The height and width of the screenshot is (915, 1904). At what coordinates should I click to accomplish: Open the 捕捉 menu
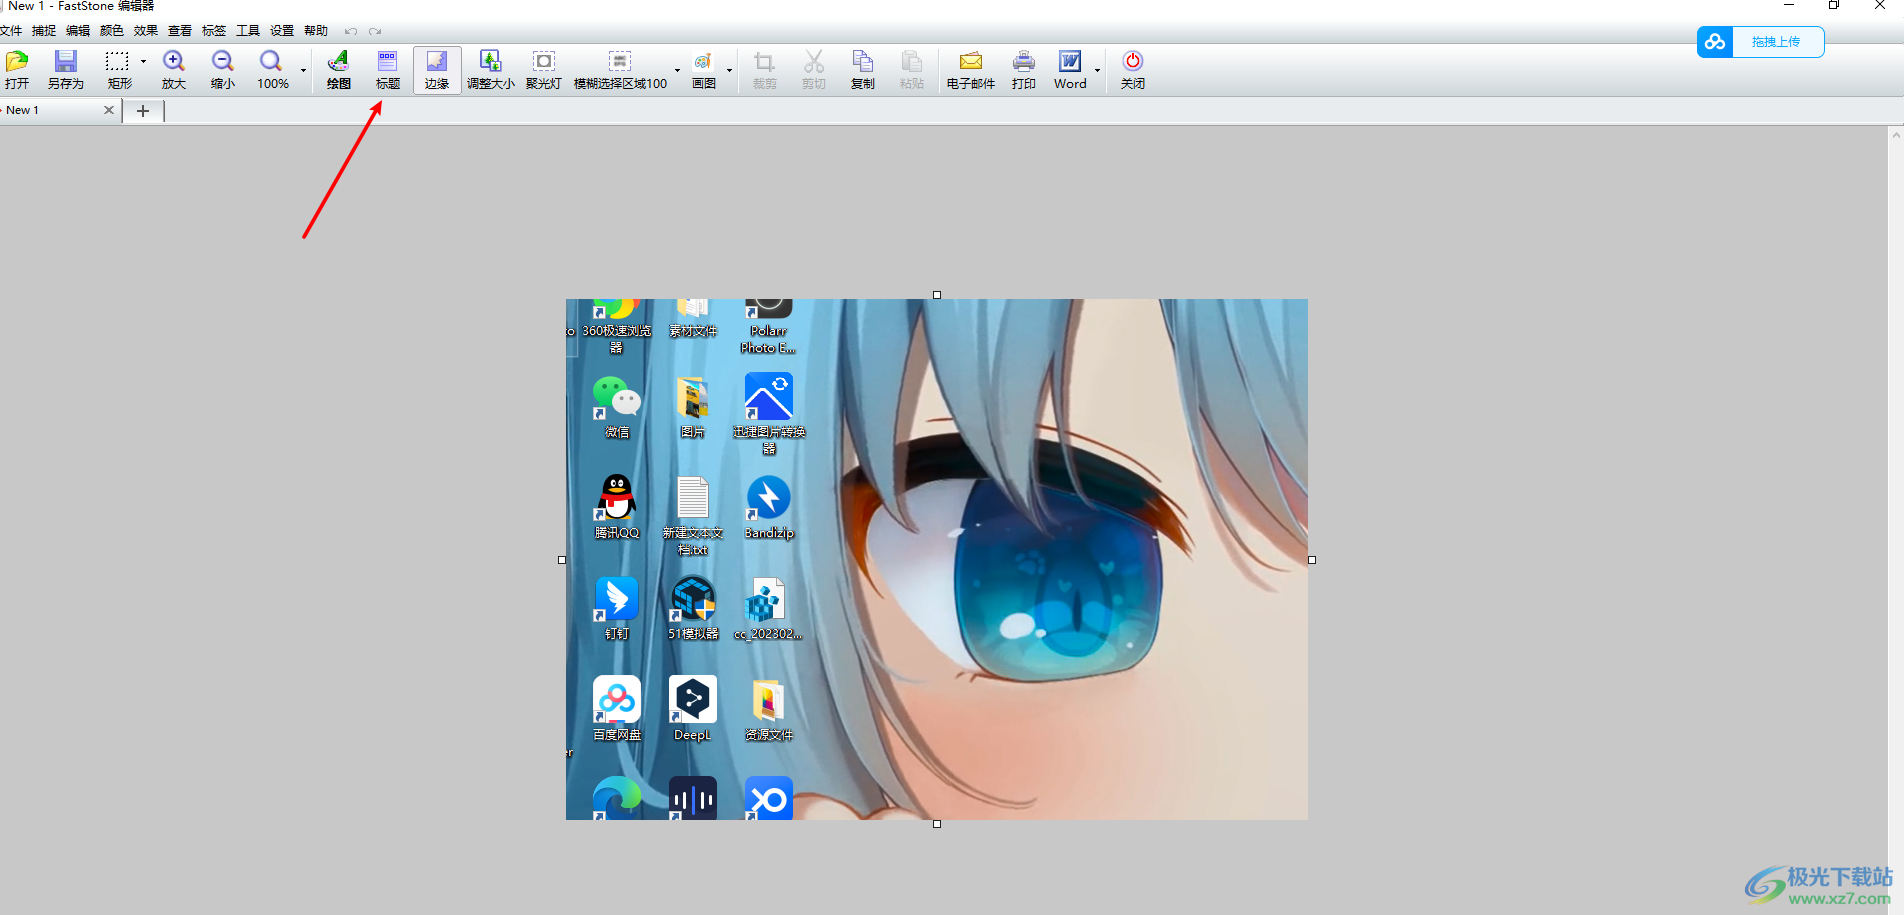click(44, 31)
